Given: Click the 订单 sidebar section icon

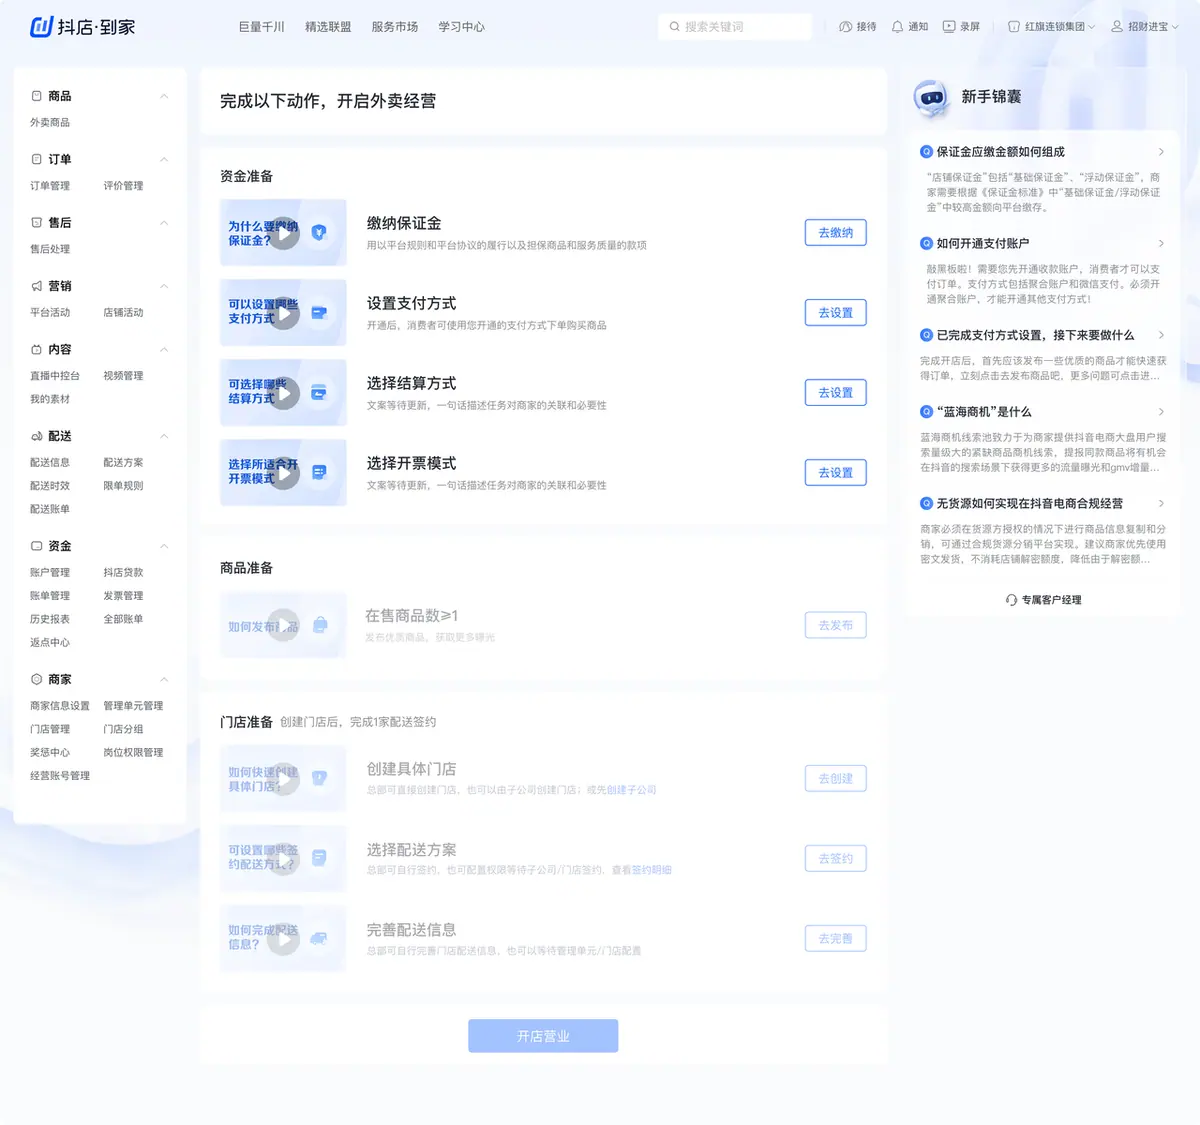Looking at the screenshot, I should click(x=36, y=159).
